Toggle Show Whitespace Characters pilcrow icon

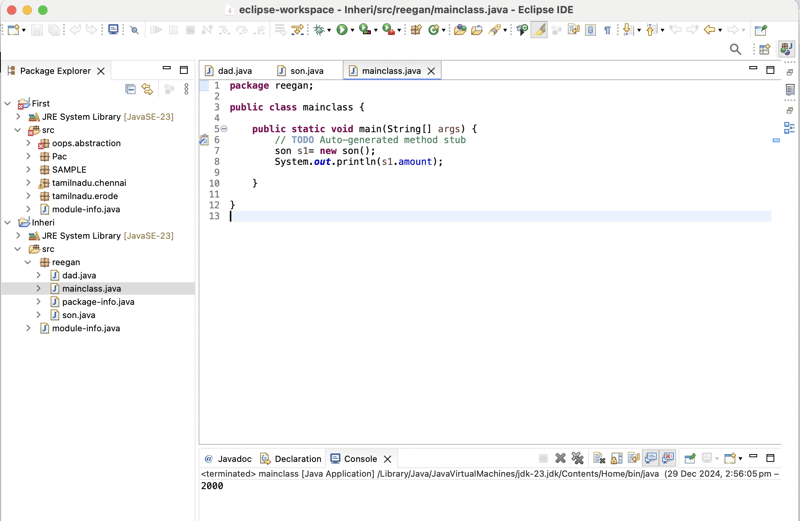click(607, 30)
